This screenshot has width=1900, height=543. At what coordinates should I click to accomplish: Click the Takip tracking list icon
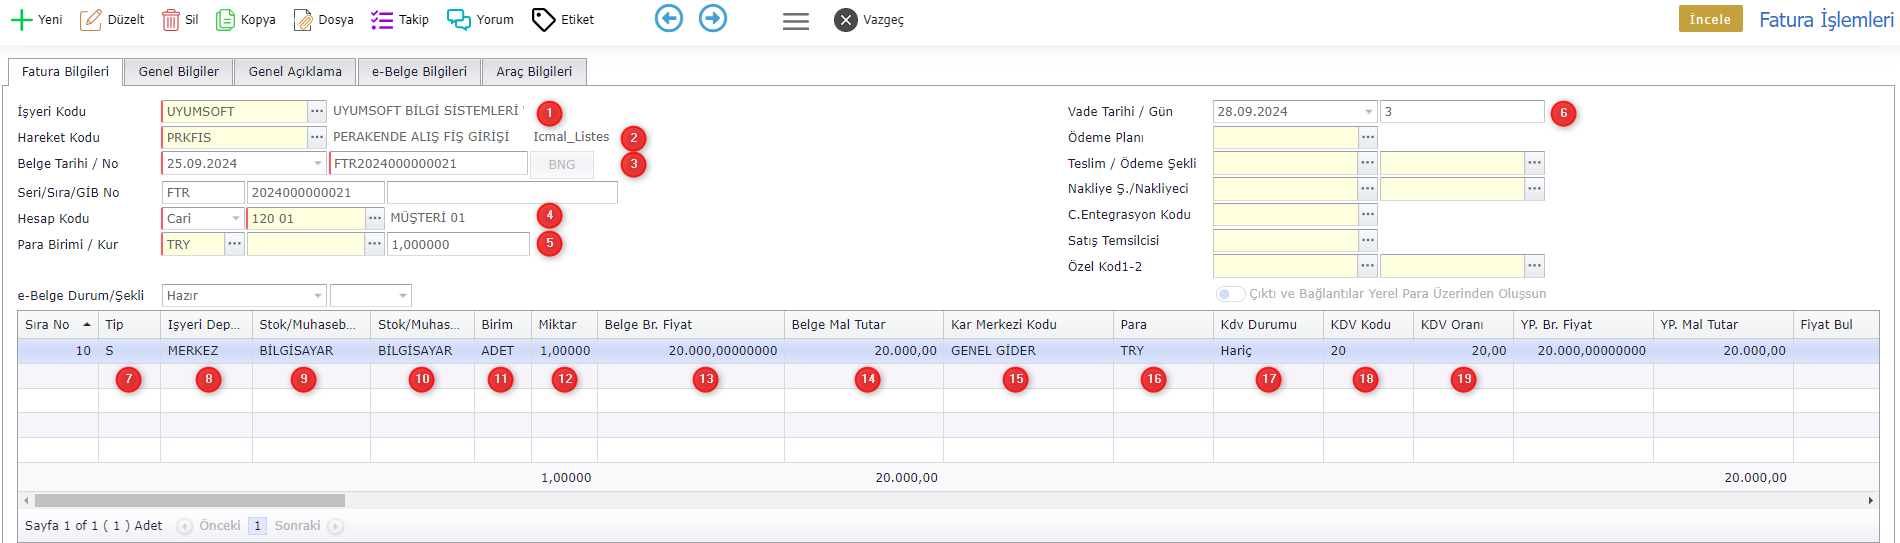[x=382, y=20]
